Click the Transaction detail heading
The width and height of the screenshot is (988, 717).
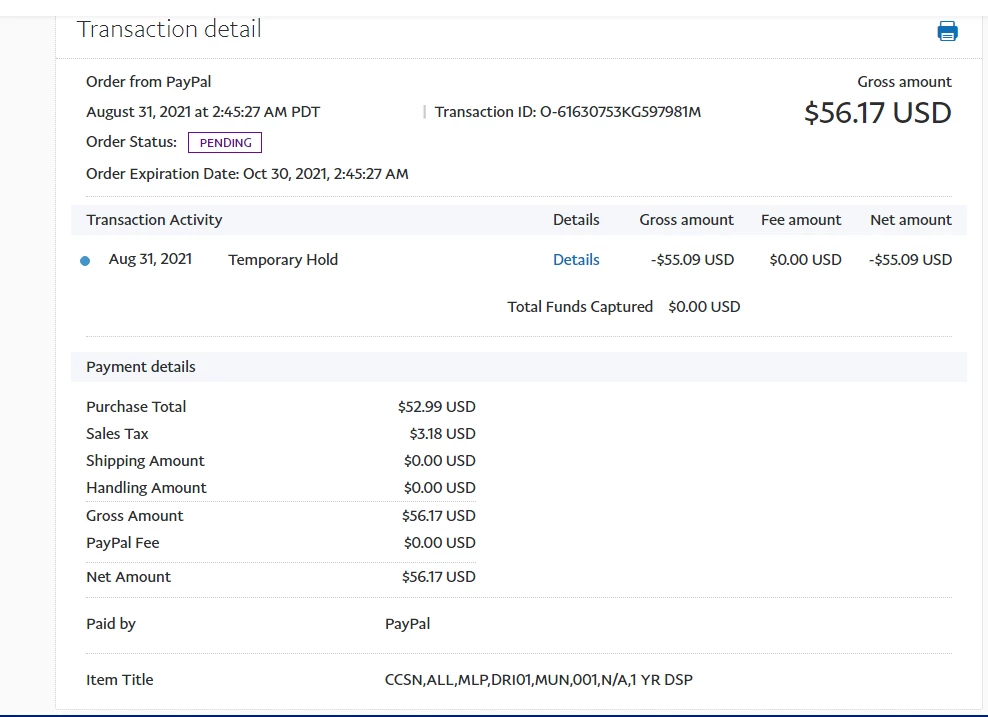[x=169, y=29]
